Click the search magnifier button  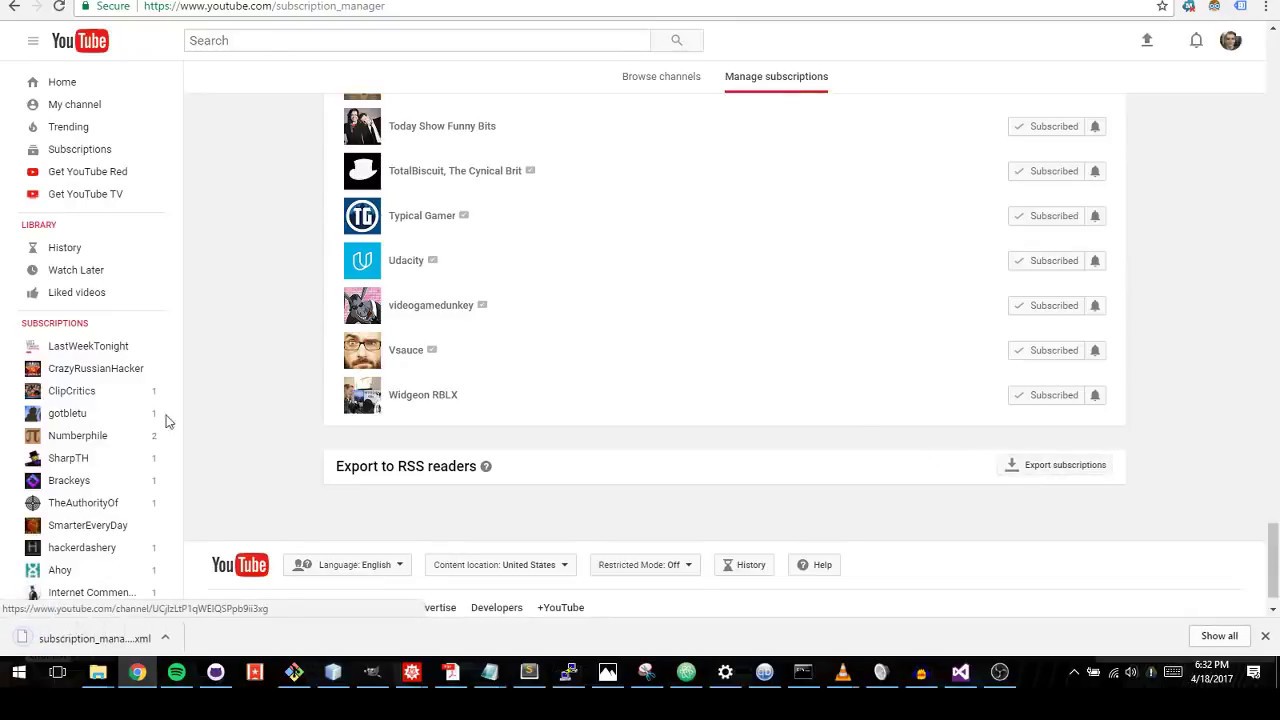[677, 41]
